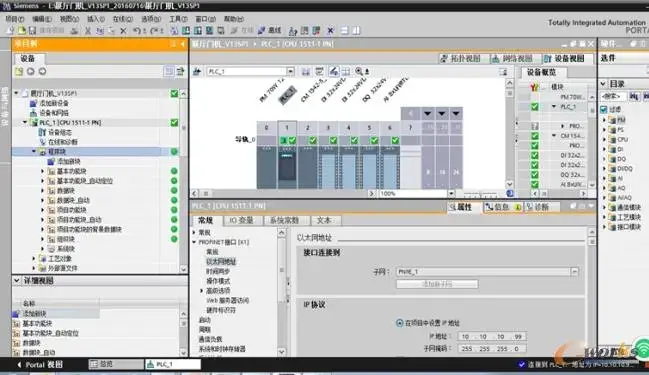
Task: Click the upload from device icon
Action: [198, 31]
